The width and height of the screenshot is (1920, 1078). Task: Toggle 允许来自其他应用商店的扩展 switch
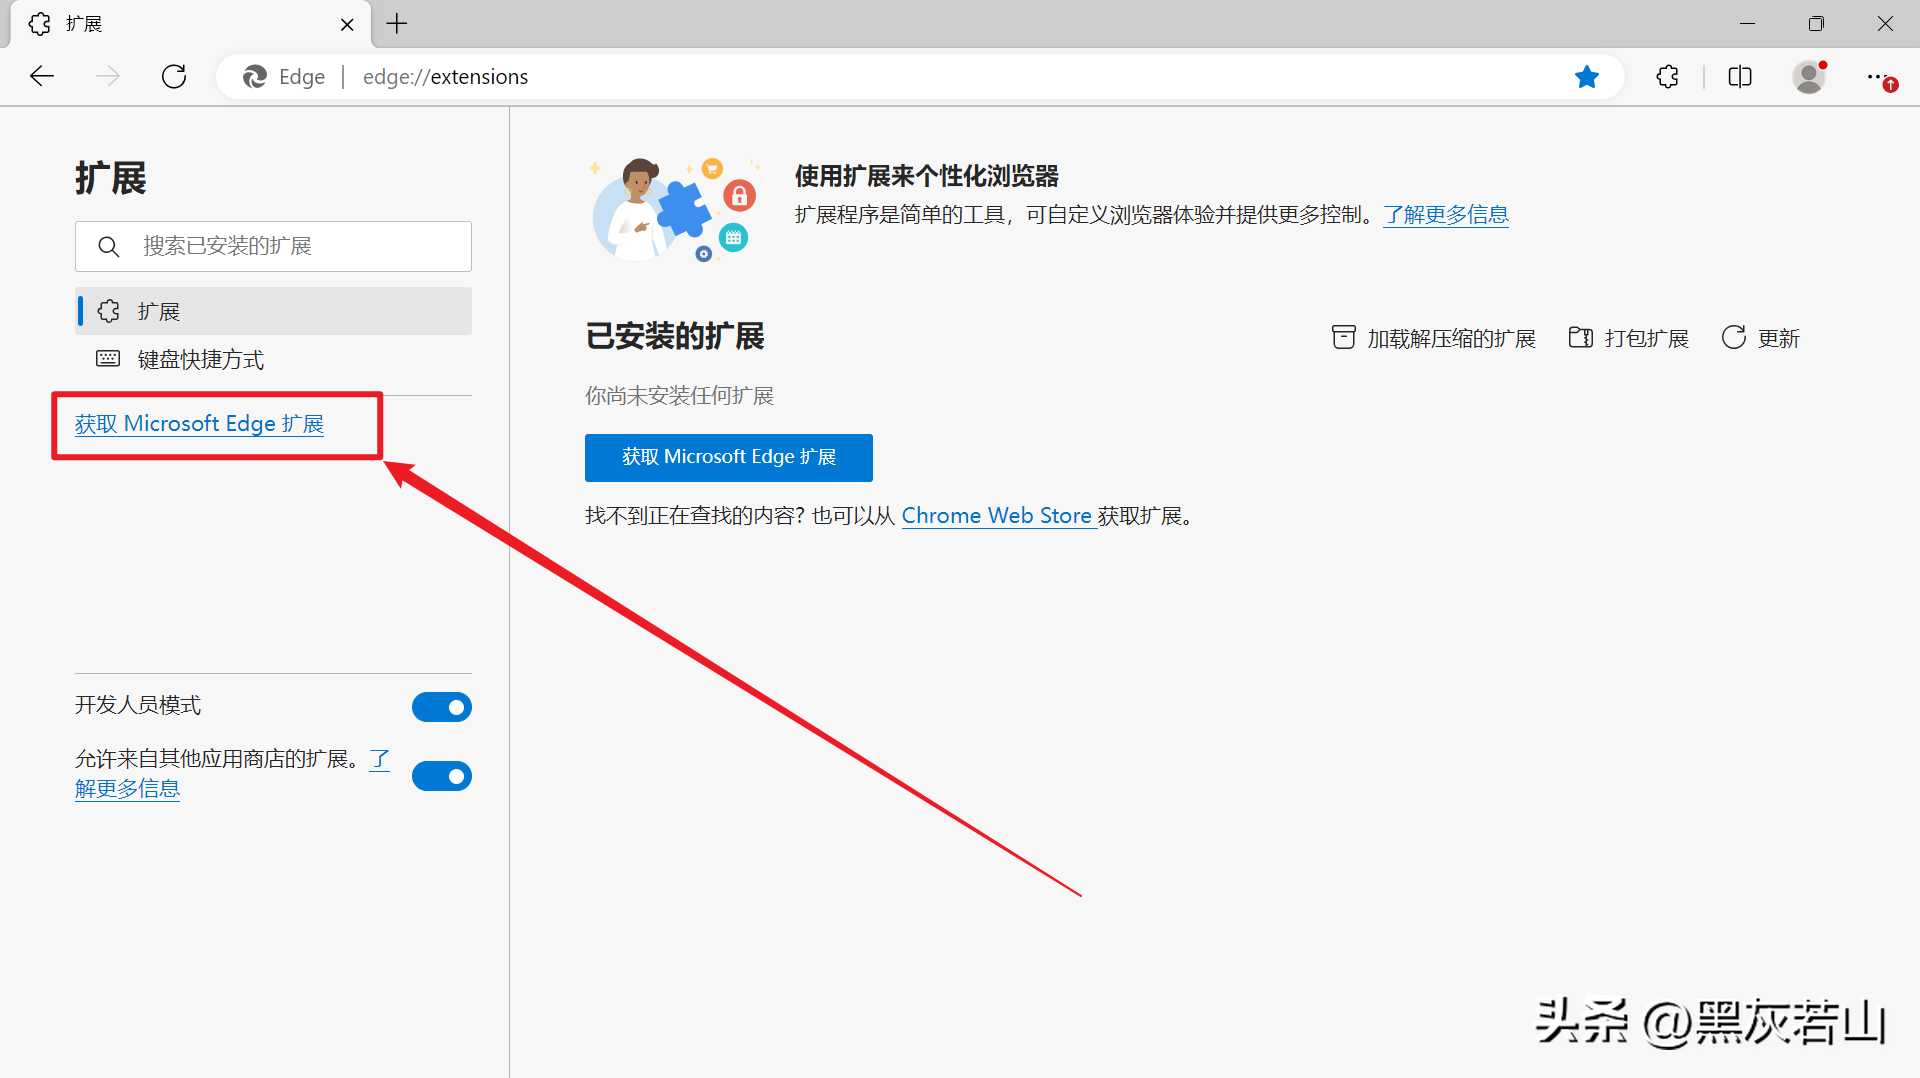442,776
